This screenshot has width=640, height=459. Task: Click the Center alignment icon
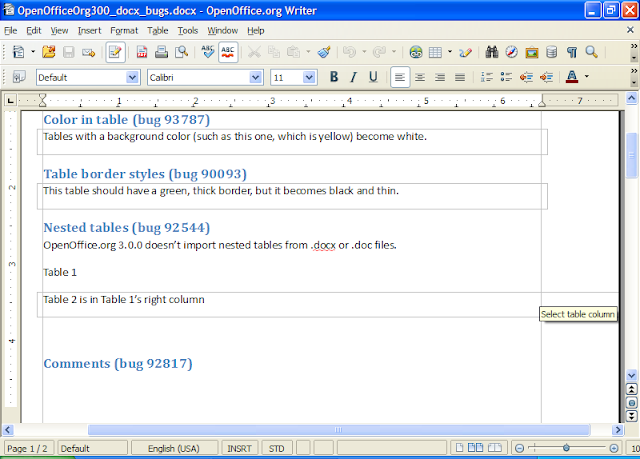(x=420, y=77)
